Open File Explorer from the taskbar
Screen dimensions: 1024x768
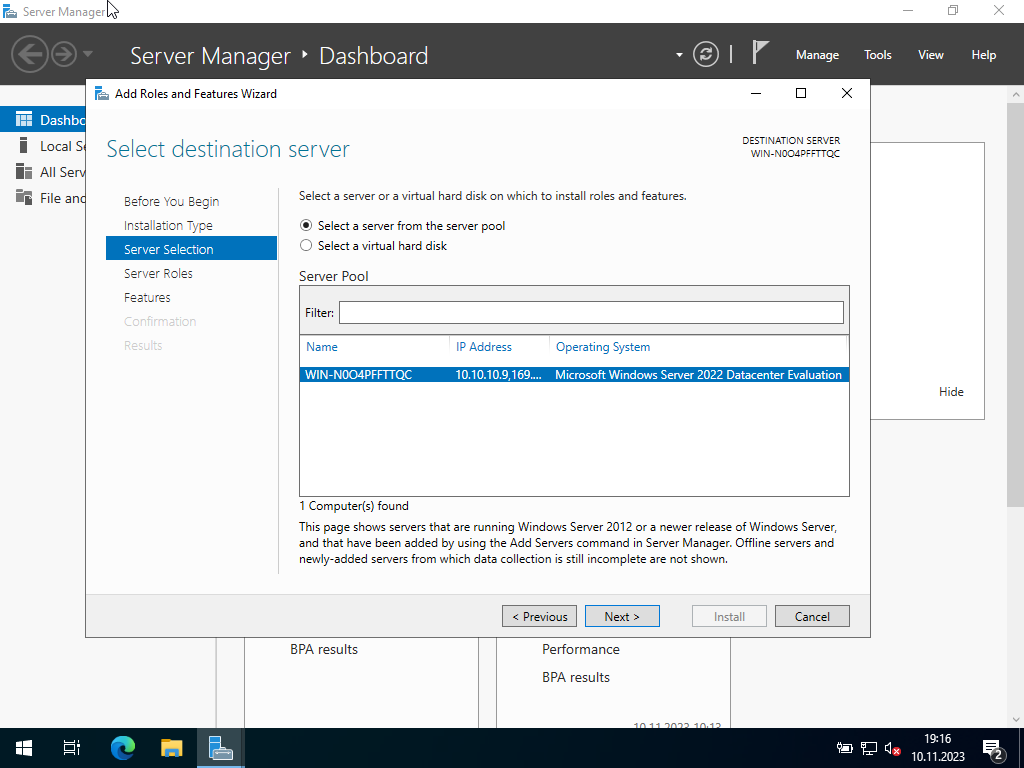172,748
